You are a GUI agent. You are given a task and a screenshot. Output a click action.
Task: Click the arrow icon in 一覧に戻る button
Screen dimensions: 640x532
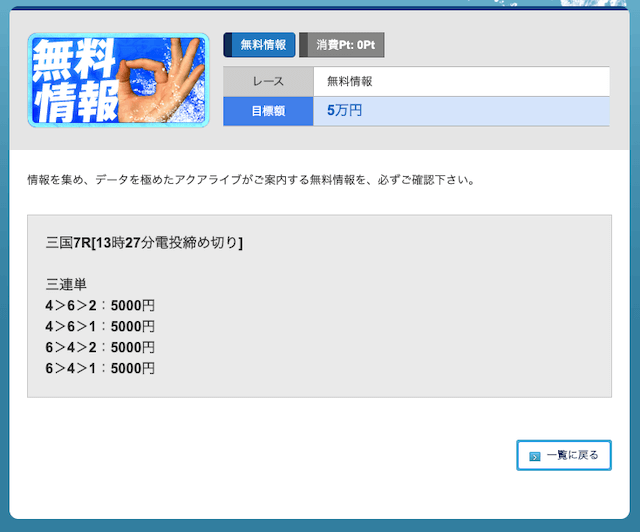coord(535,456)
